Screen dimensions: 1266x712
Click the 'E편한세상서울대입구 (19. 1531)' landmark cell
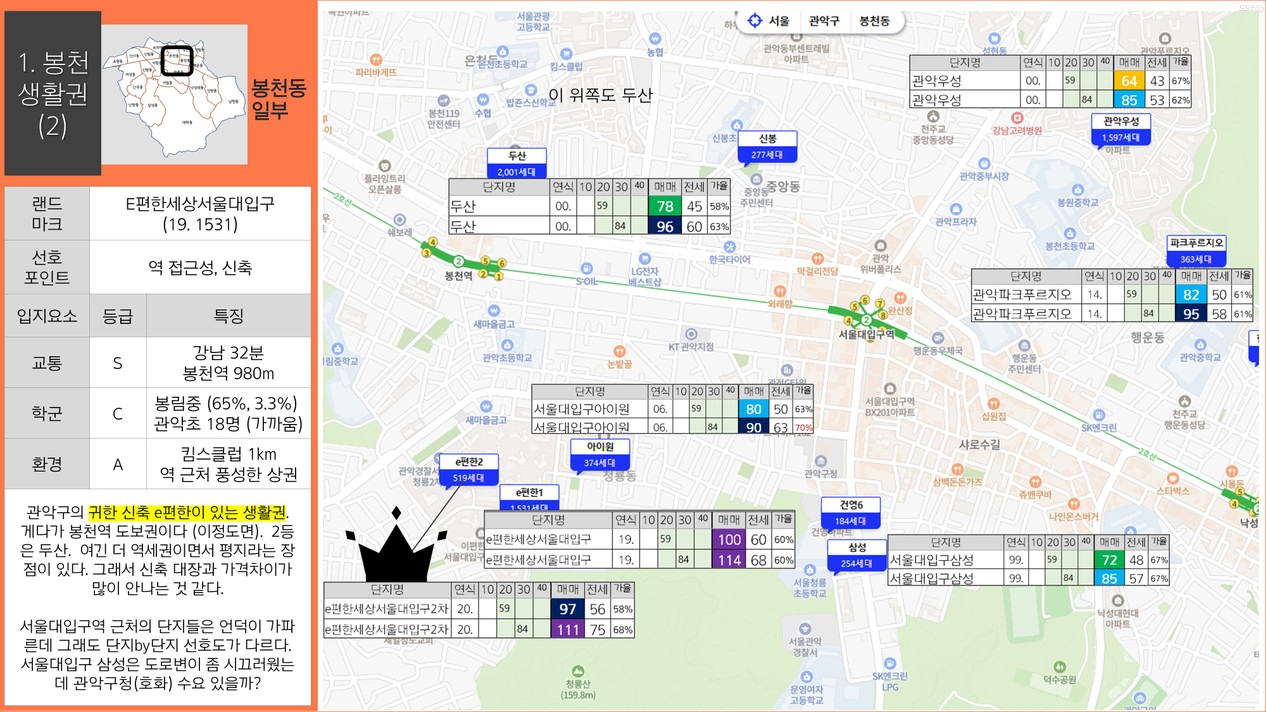pyautogui.click(x=200, y=214)
